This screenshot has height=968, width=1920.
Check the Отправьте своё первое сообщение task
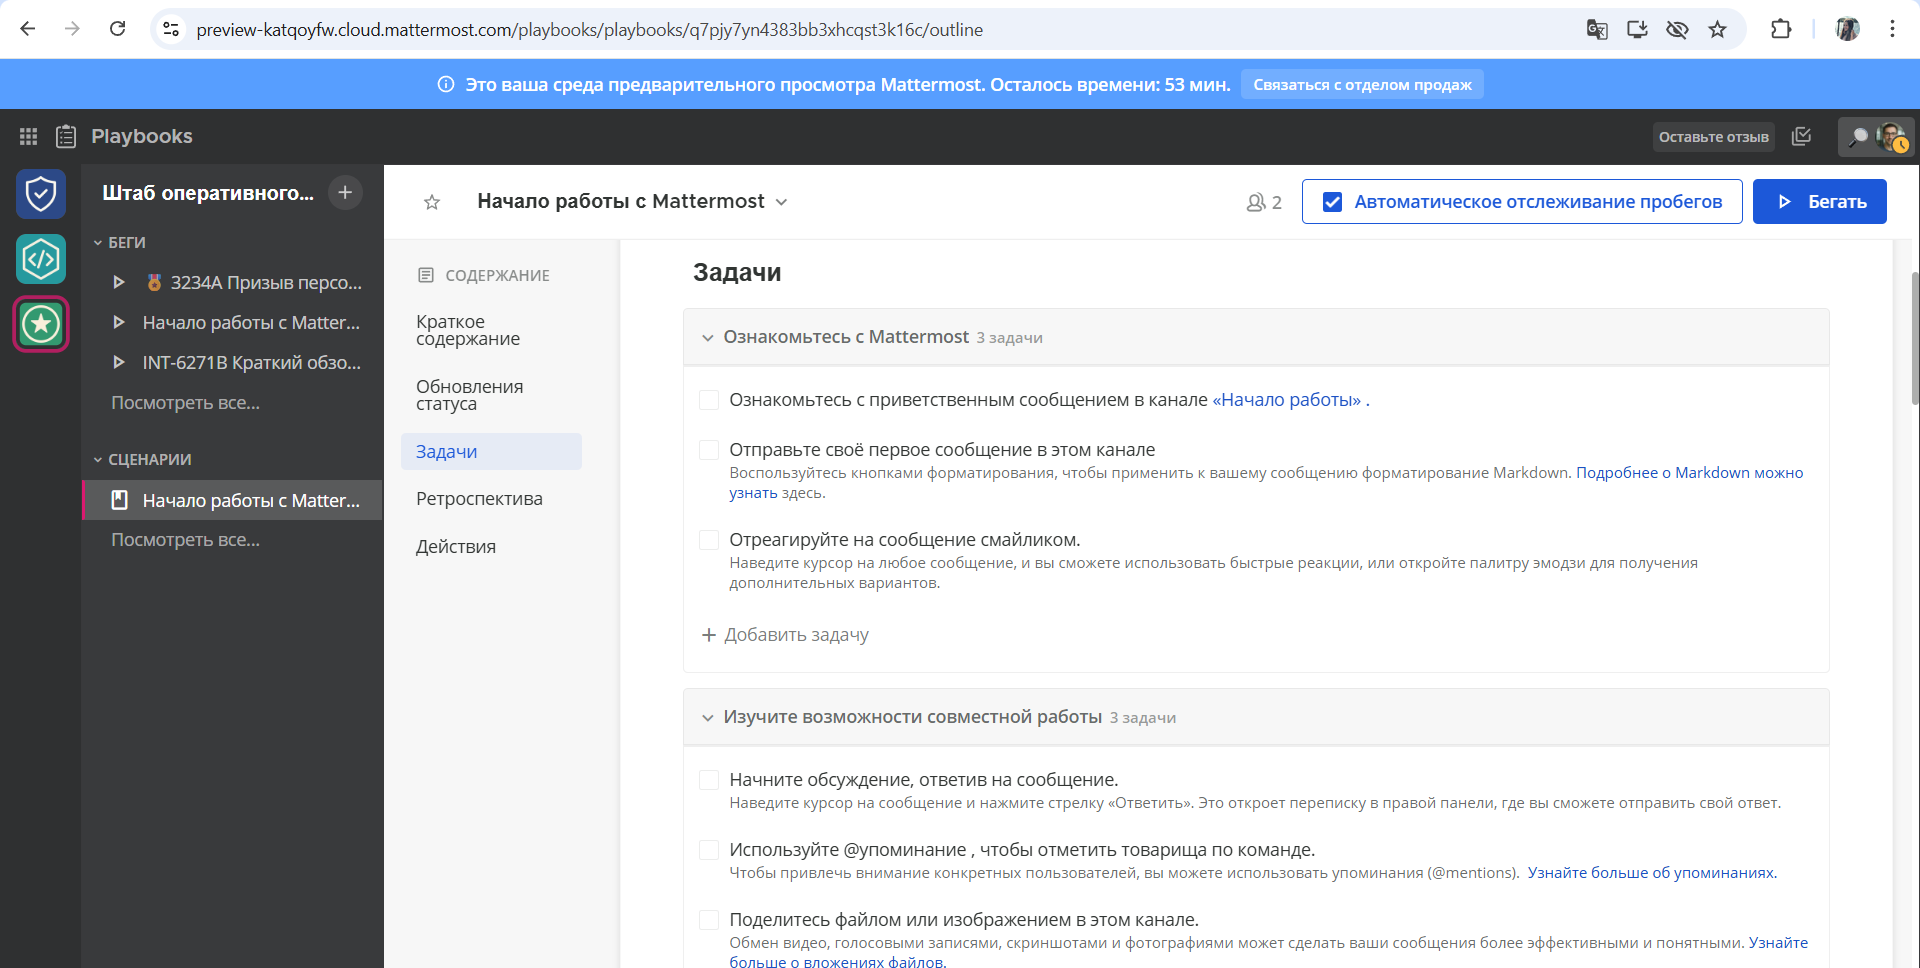pyautogui.click(x=709, y=450)
